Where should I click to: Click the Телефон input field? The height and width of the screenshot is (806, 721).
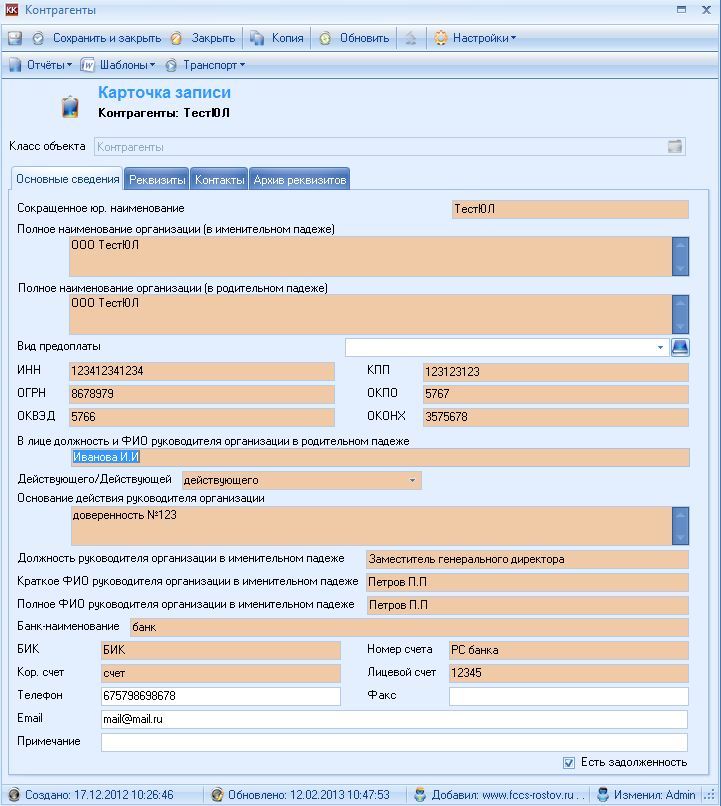coord(221,696)
